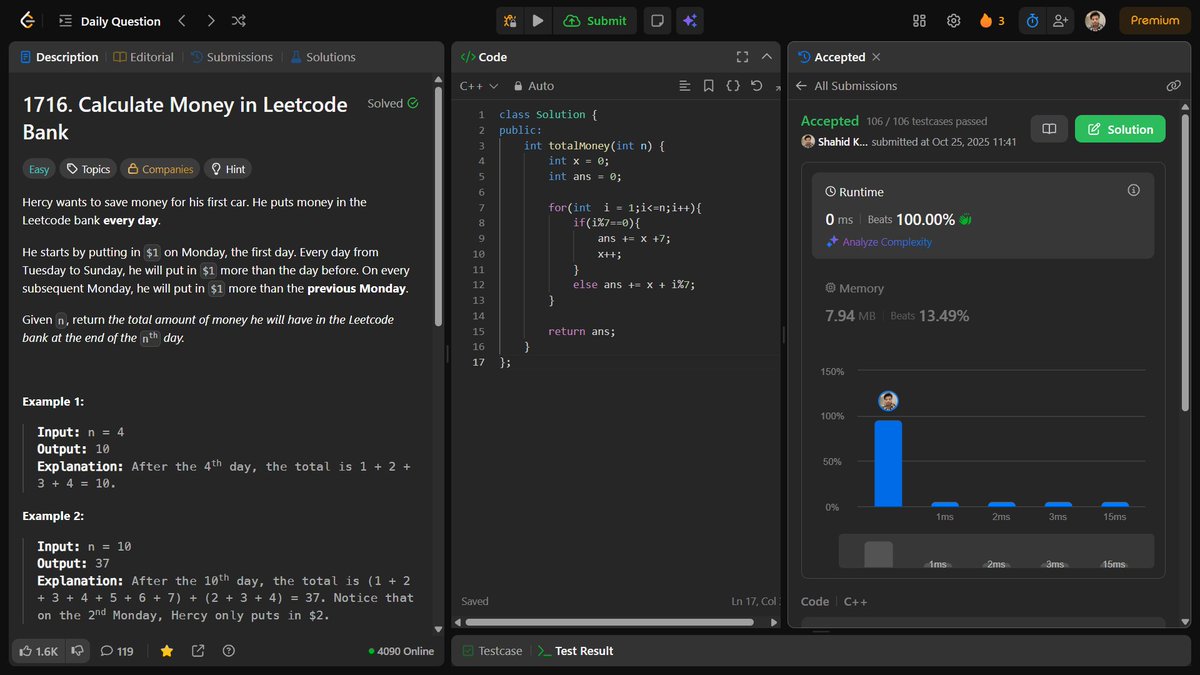1200x675 pixels.
Task: Submit the solution
Action: [595, 20]
